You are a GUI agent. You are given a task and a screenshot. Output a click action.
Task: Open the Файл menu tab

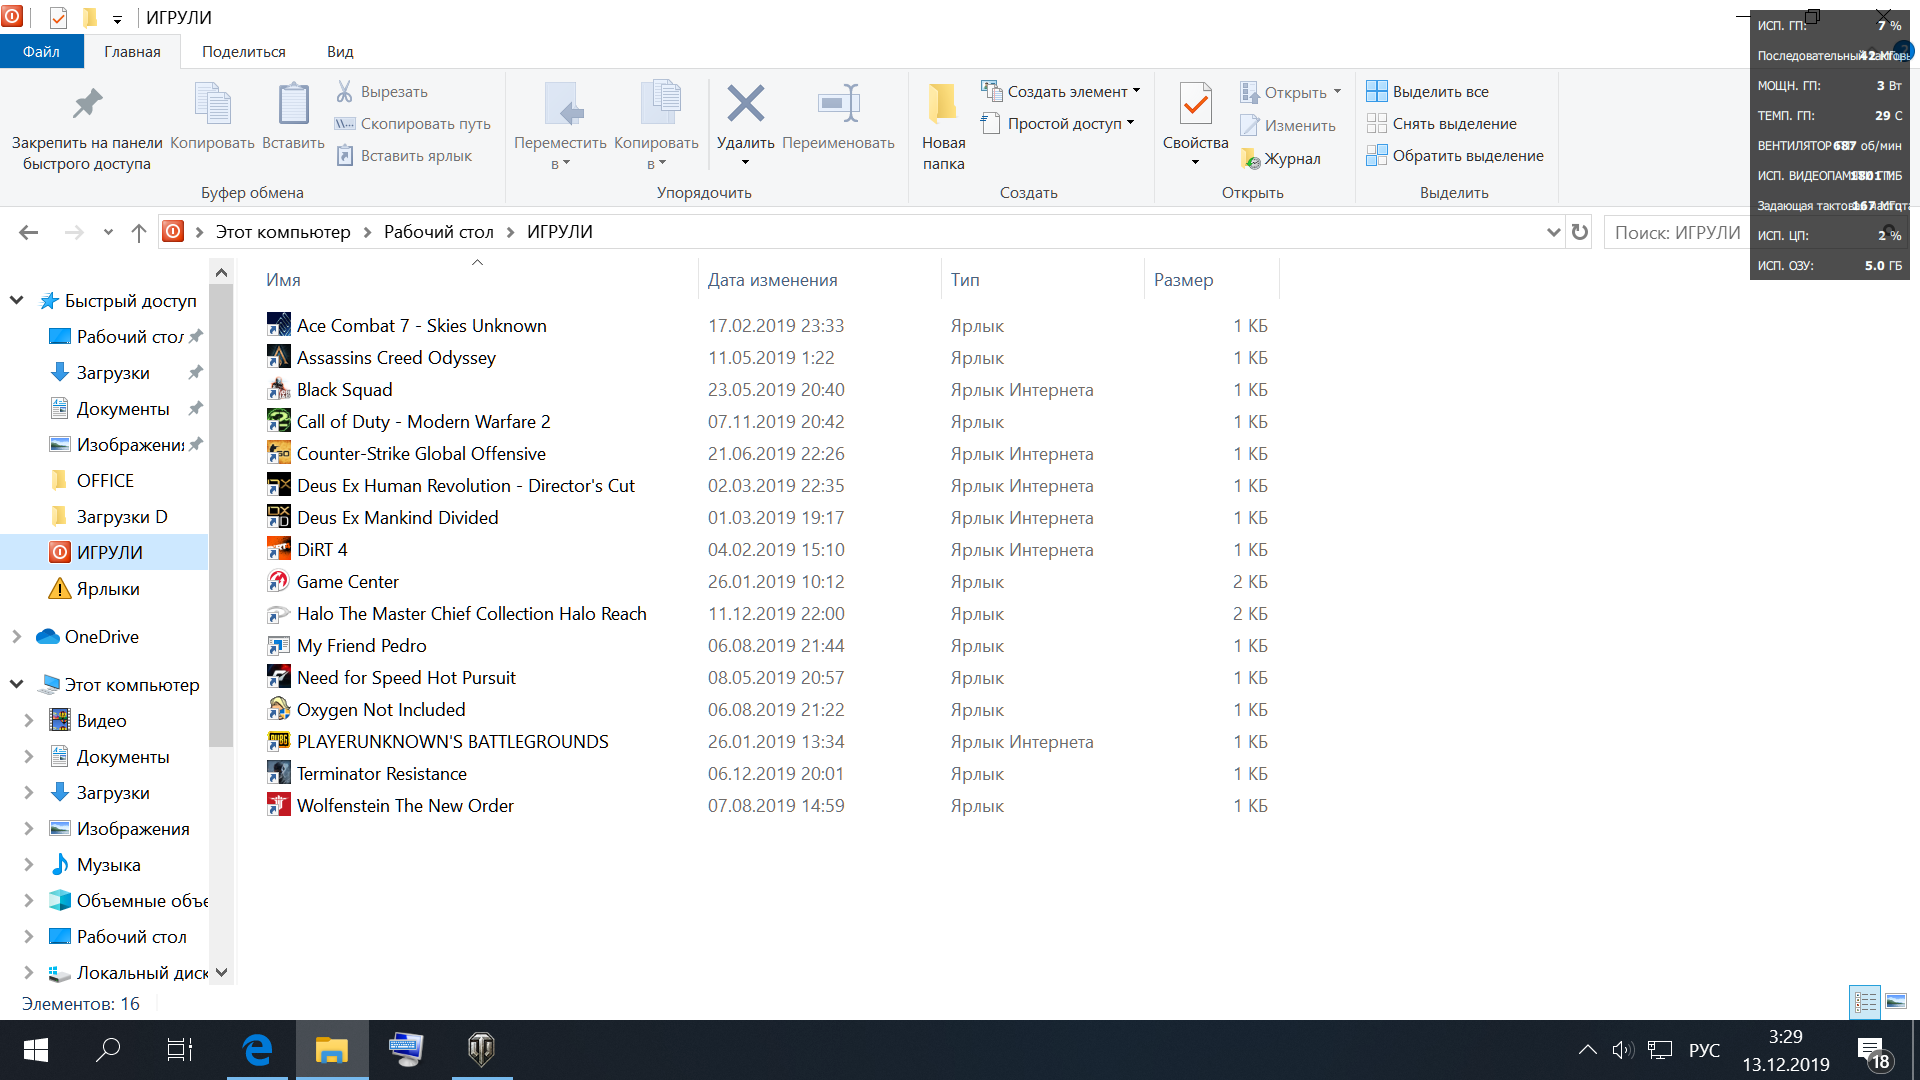click(41, 52)
